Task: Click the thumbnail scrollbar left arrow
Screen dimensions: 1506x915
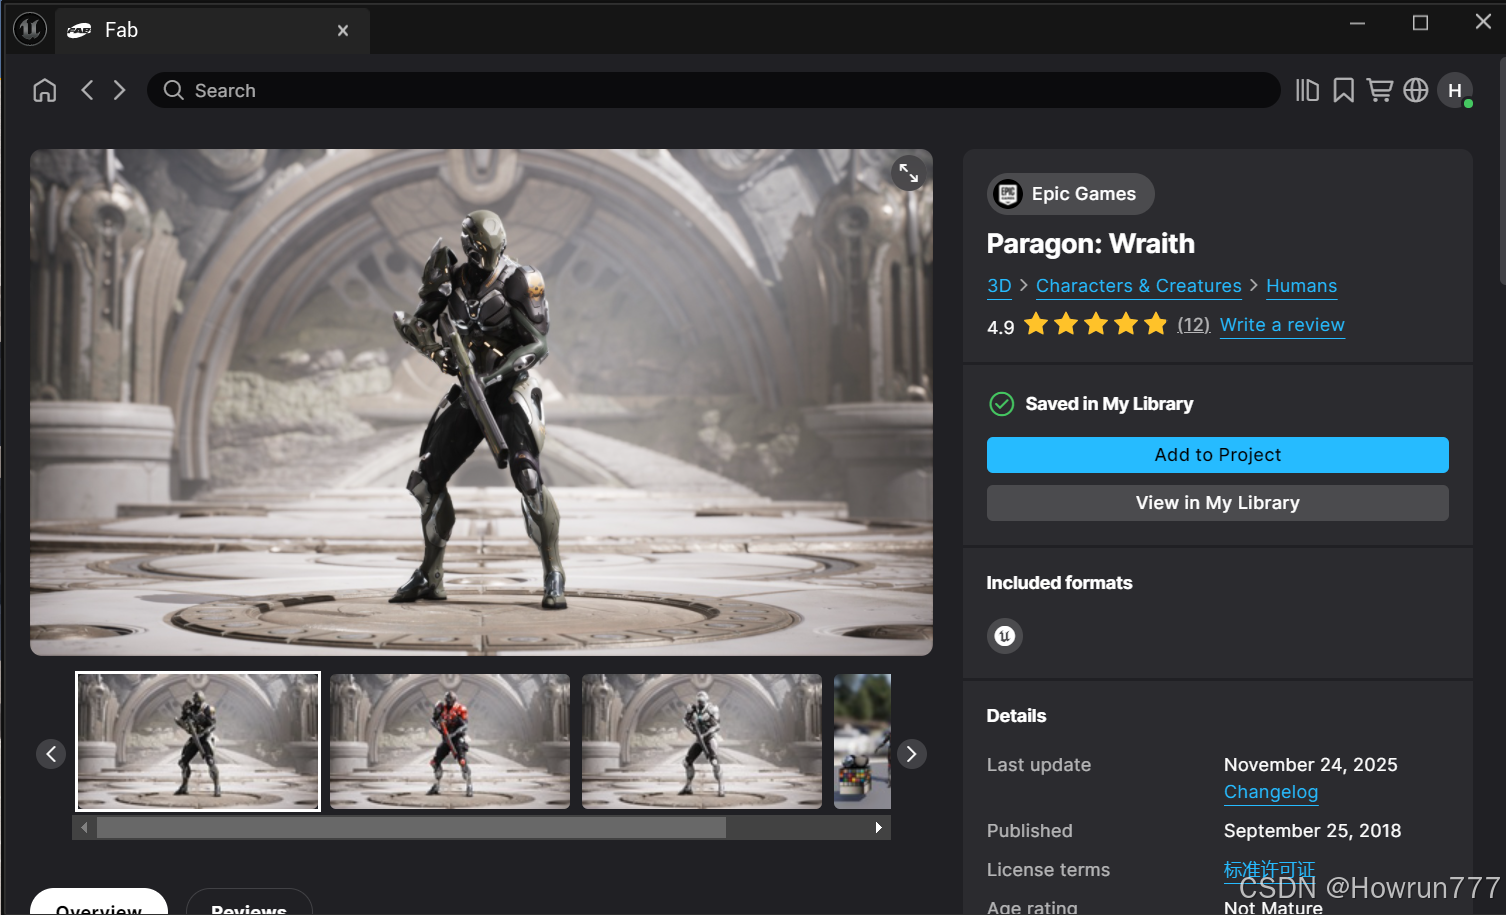Action: [x=84, y=828]
